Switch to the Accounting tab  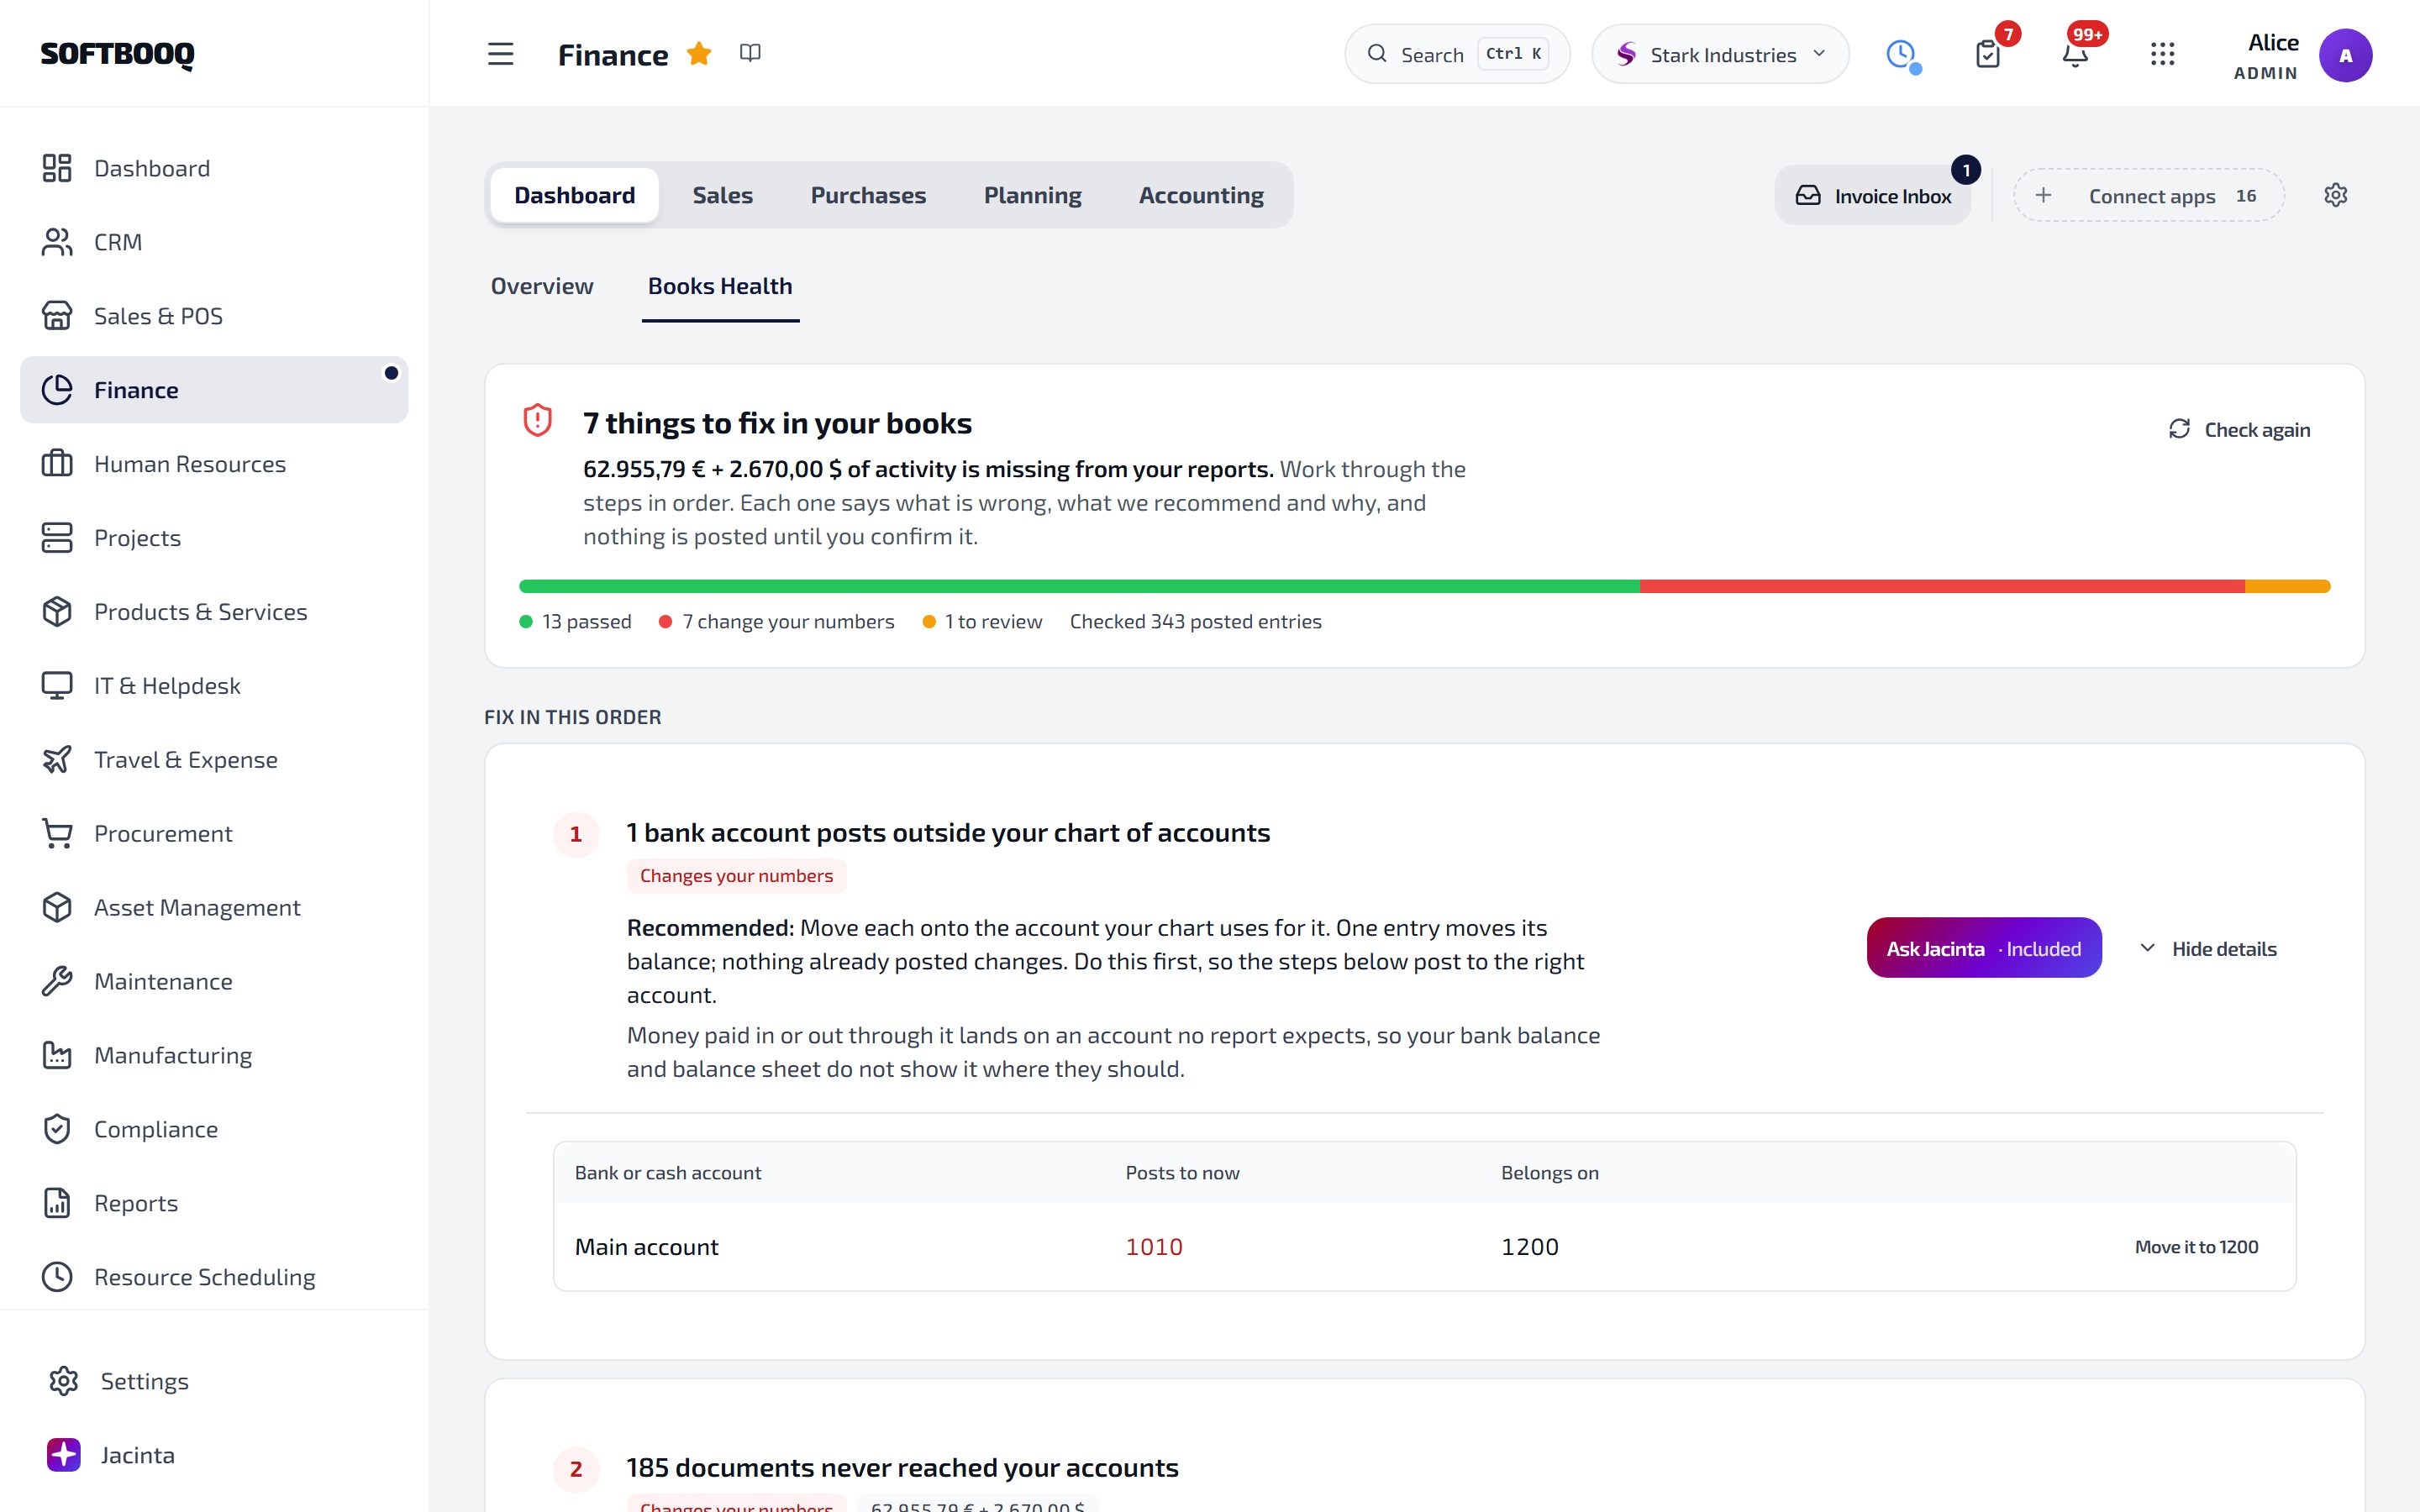(1201, 195)
